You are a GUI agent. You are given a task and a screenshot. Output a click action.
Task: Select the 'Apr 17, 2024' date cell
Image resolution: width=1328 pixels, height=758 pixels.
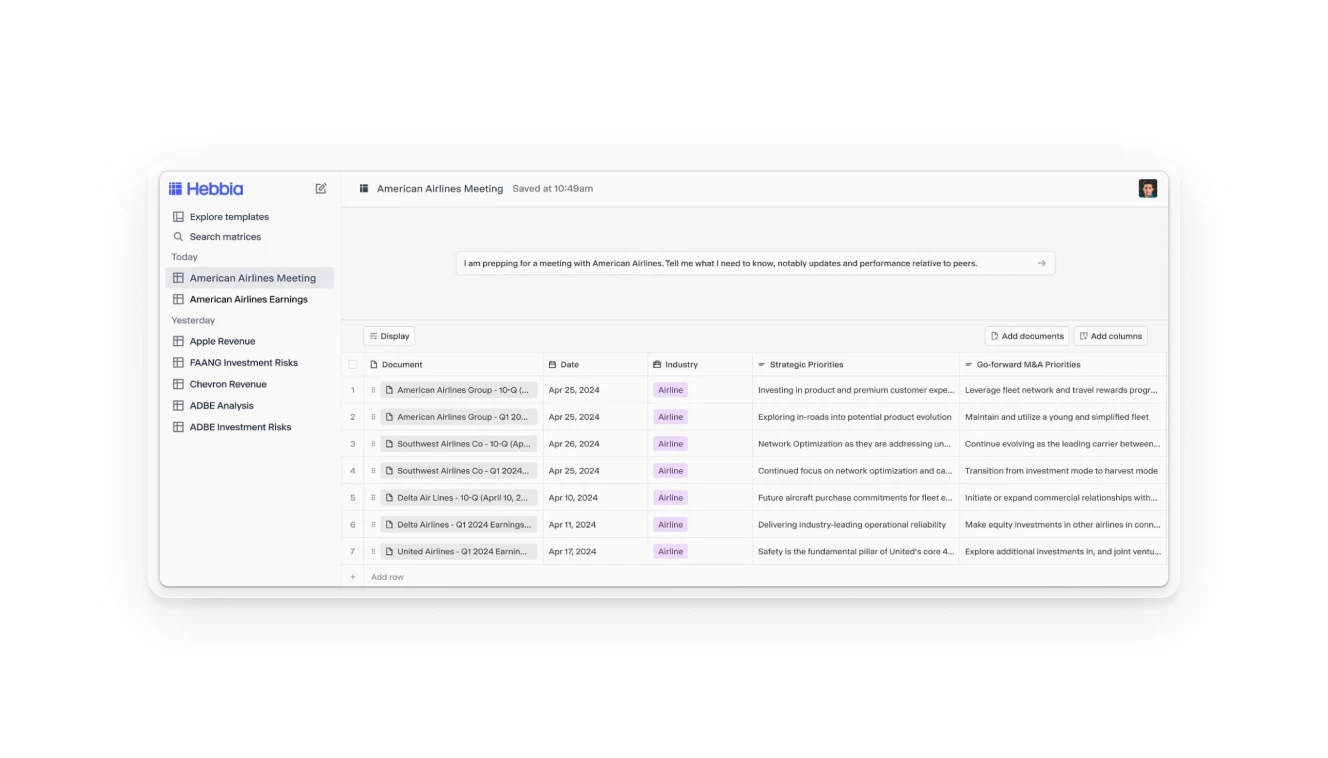click(595, 552)
